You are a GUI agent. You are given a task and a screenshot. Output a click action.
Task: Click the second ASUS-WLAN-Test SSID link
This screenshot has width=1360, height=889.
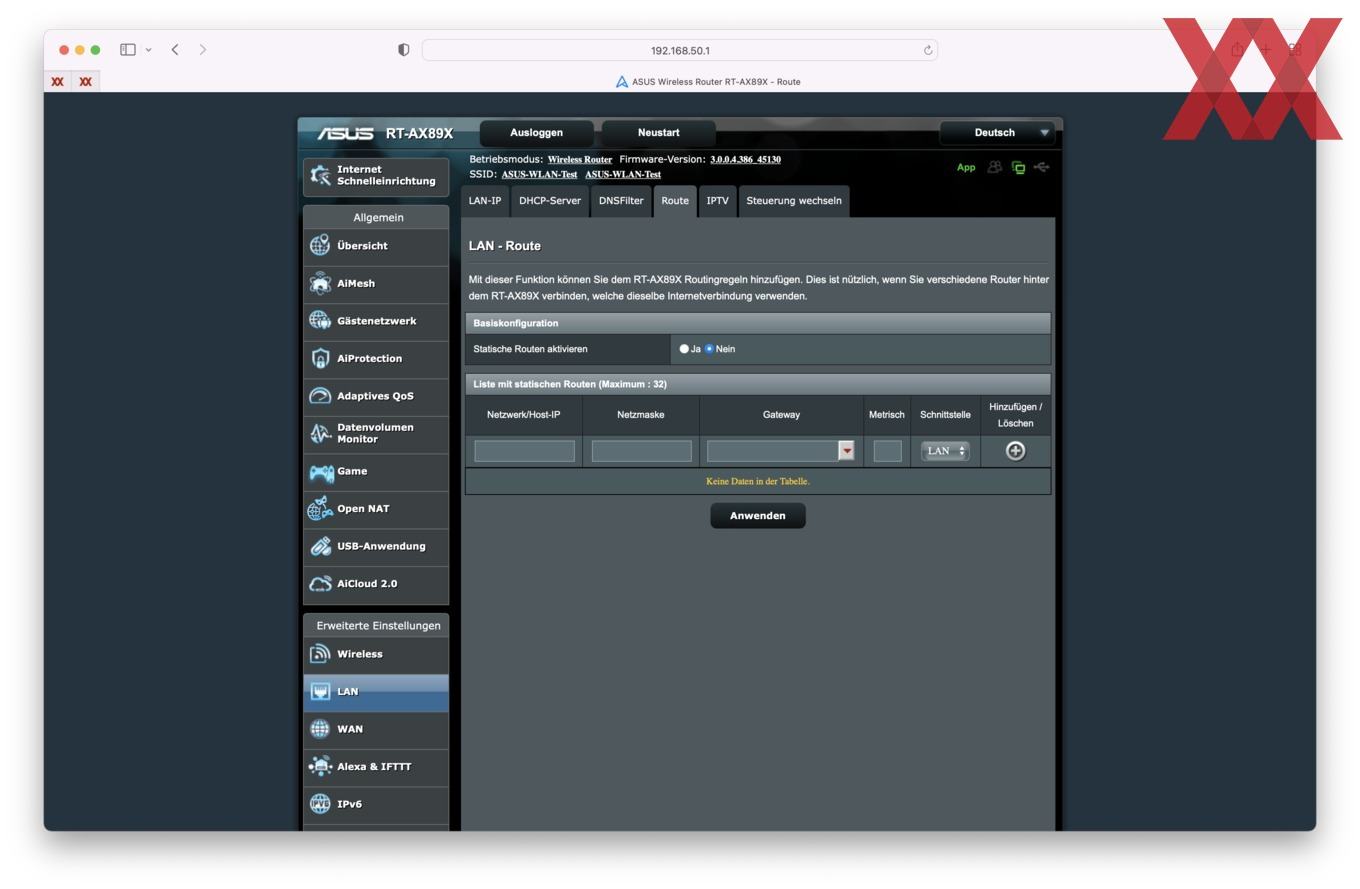coord(623,175)
